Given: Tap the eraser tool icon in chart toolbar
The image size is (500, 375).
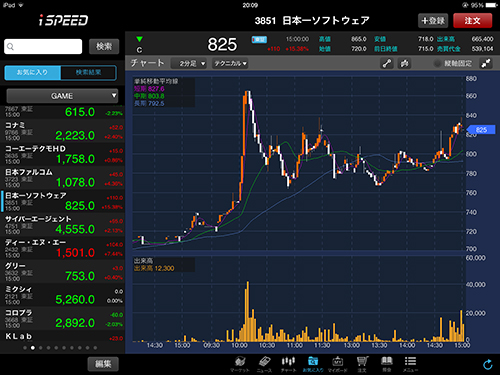Looking at the screenshot, I should point(405,63).
